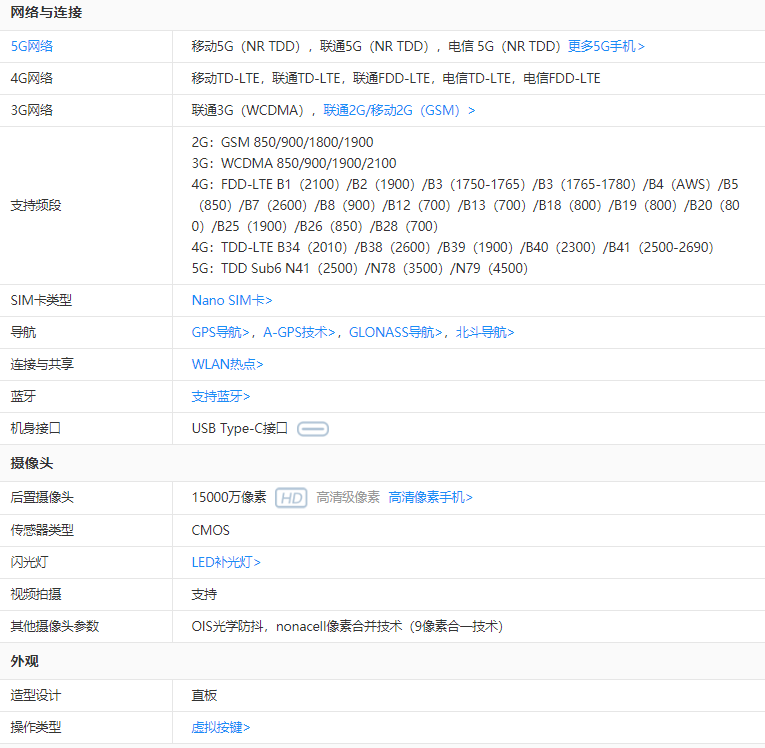Click the LED补光灯 link
Viewport: 765px width, 748px height.
(x=226, y=562)
